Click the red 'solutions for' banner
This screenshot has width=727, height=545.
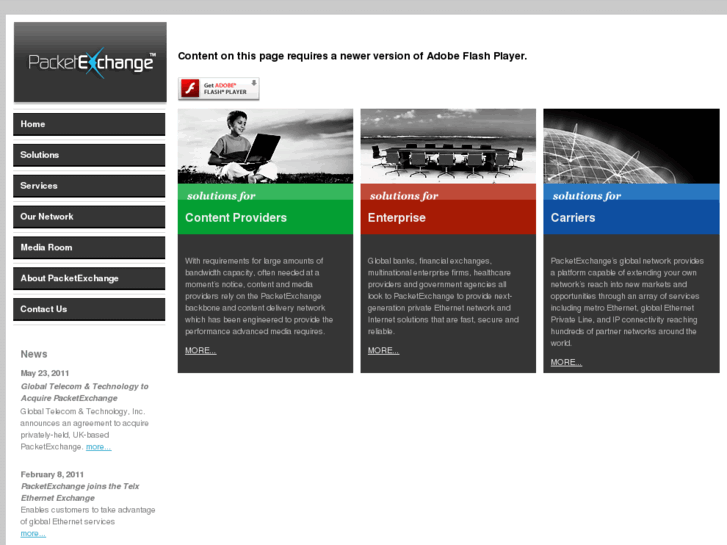[x=448, y=192]
